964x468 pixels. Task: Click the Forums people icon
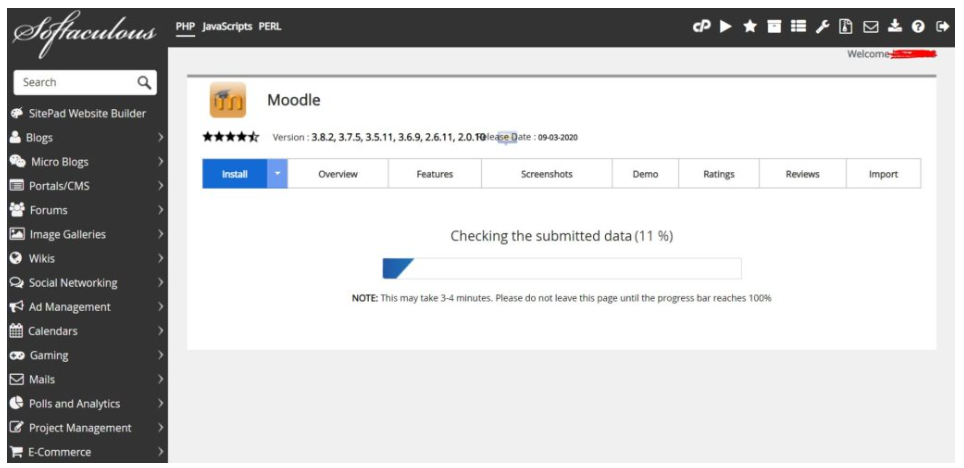click(x=17, y=210)
